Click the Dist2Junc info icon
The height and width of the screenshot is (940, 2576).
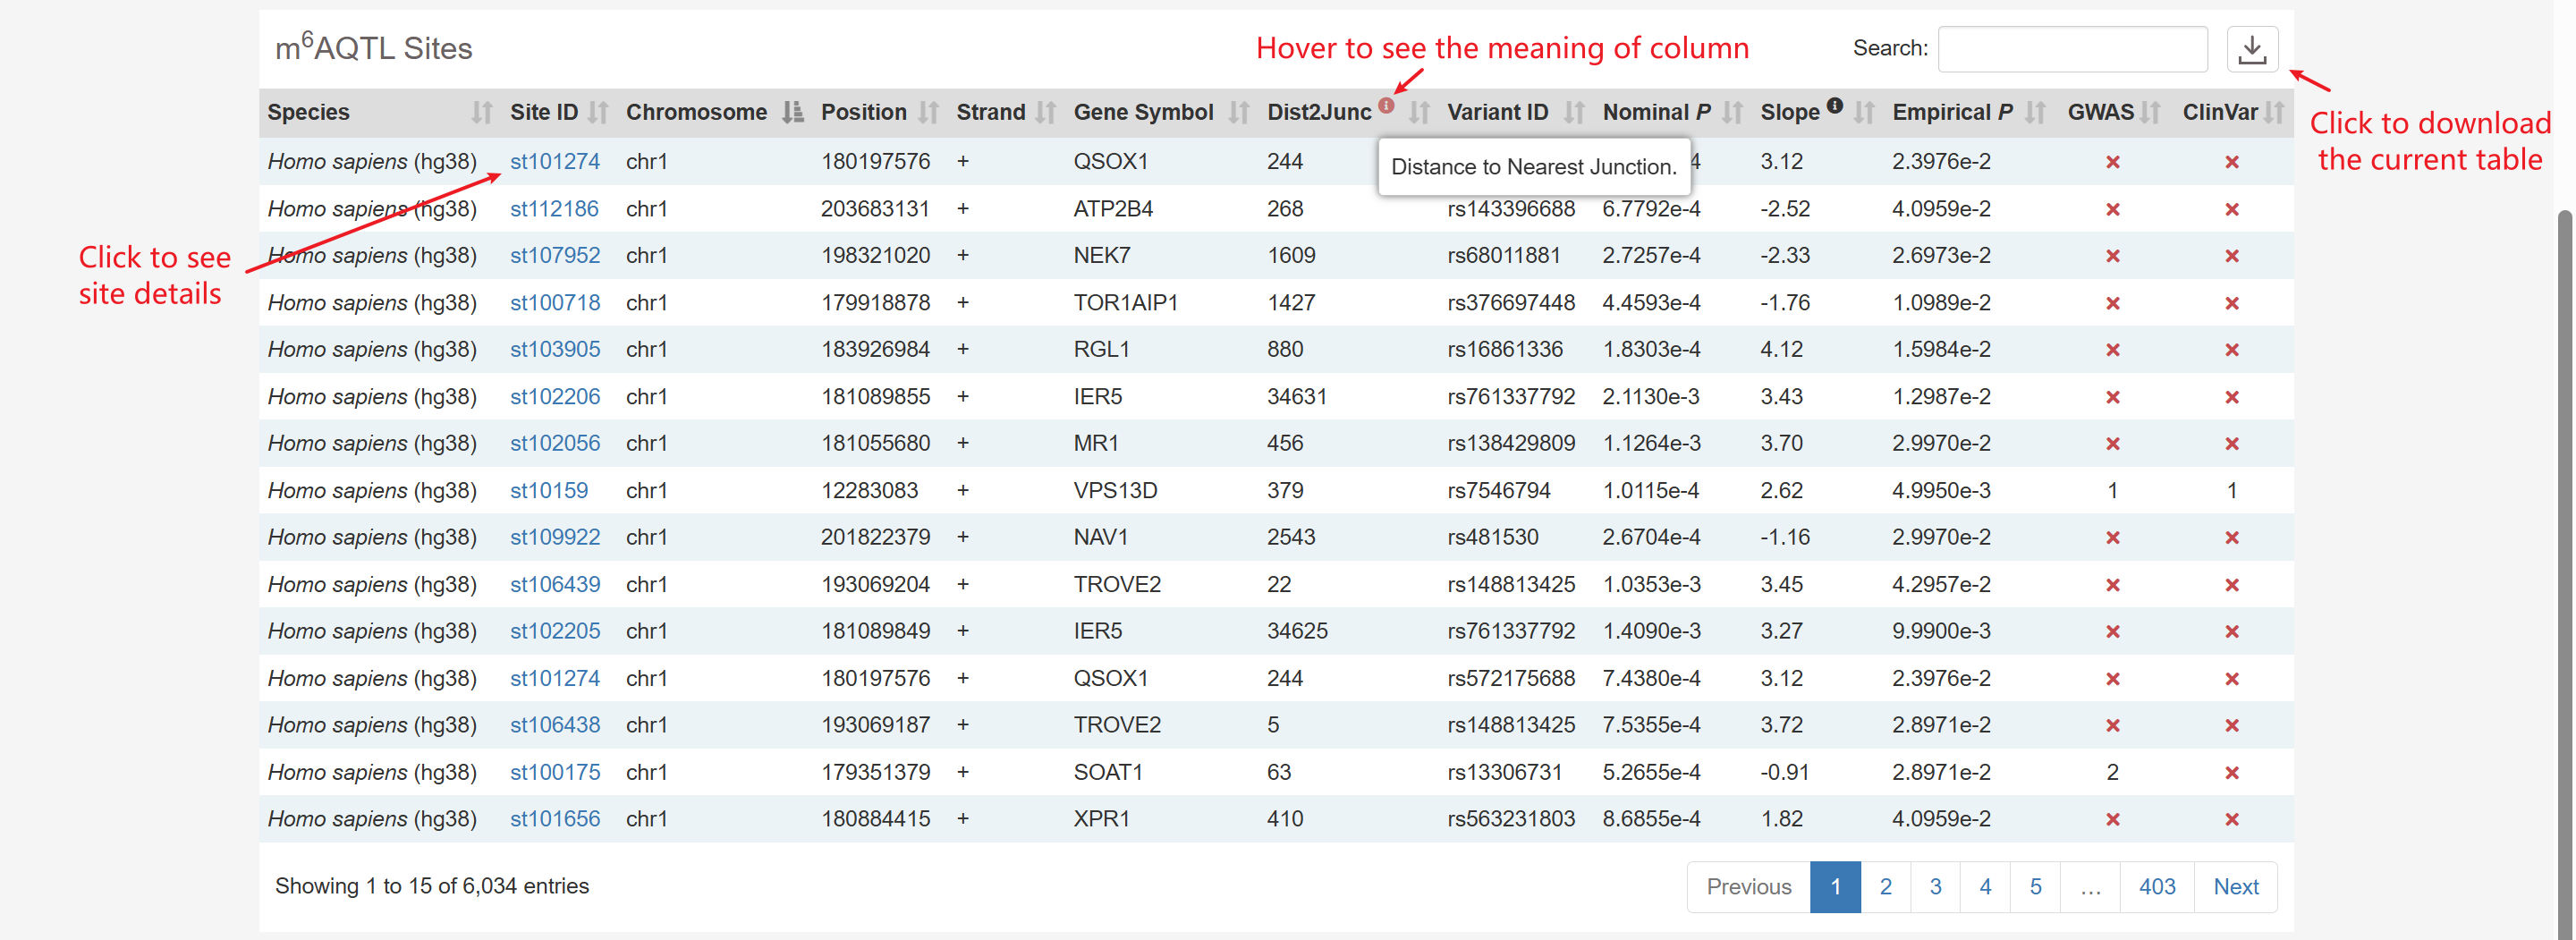point(1386,105)
